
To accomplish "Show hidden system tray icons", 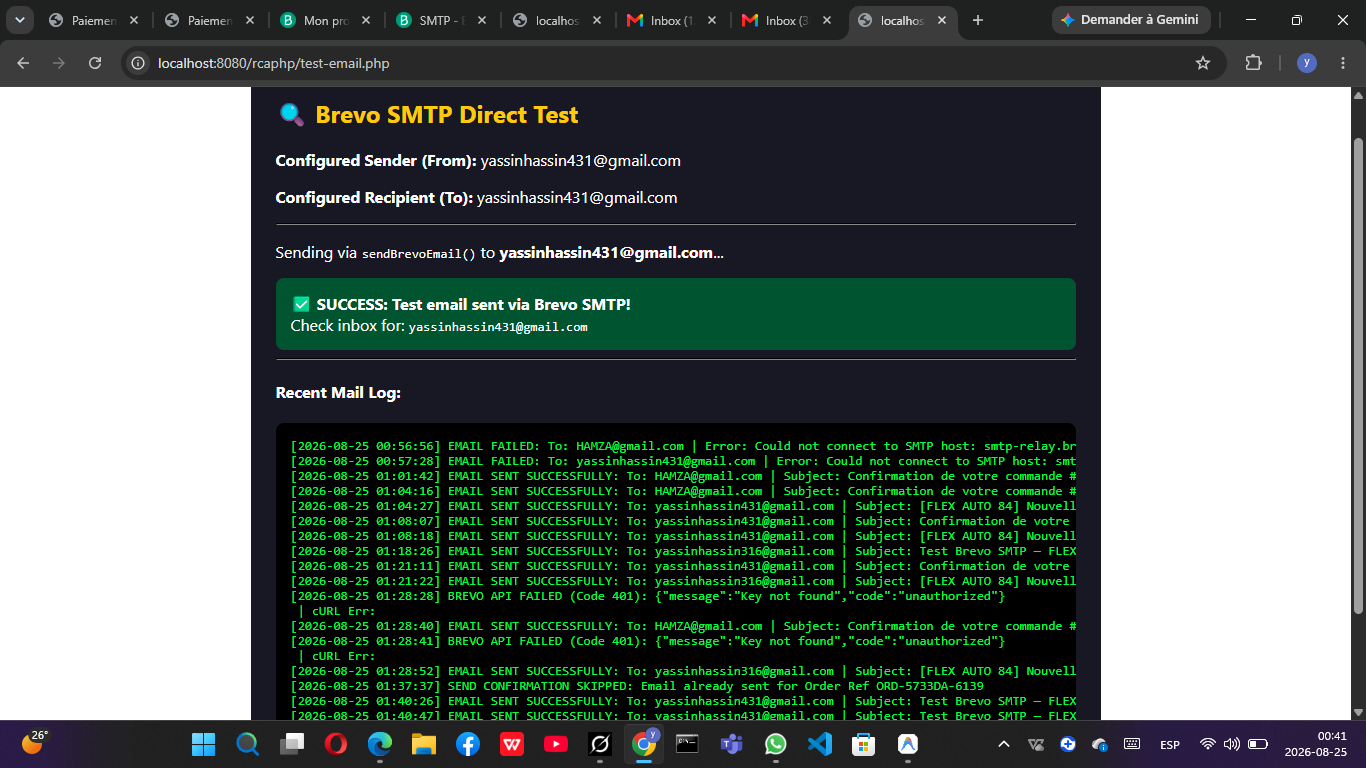I will coord(1005,744).
